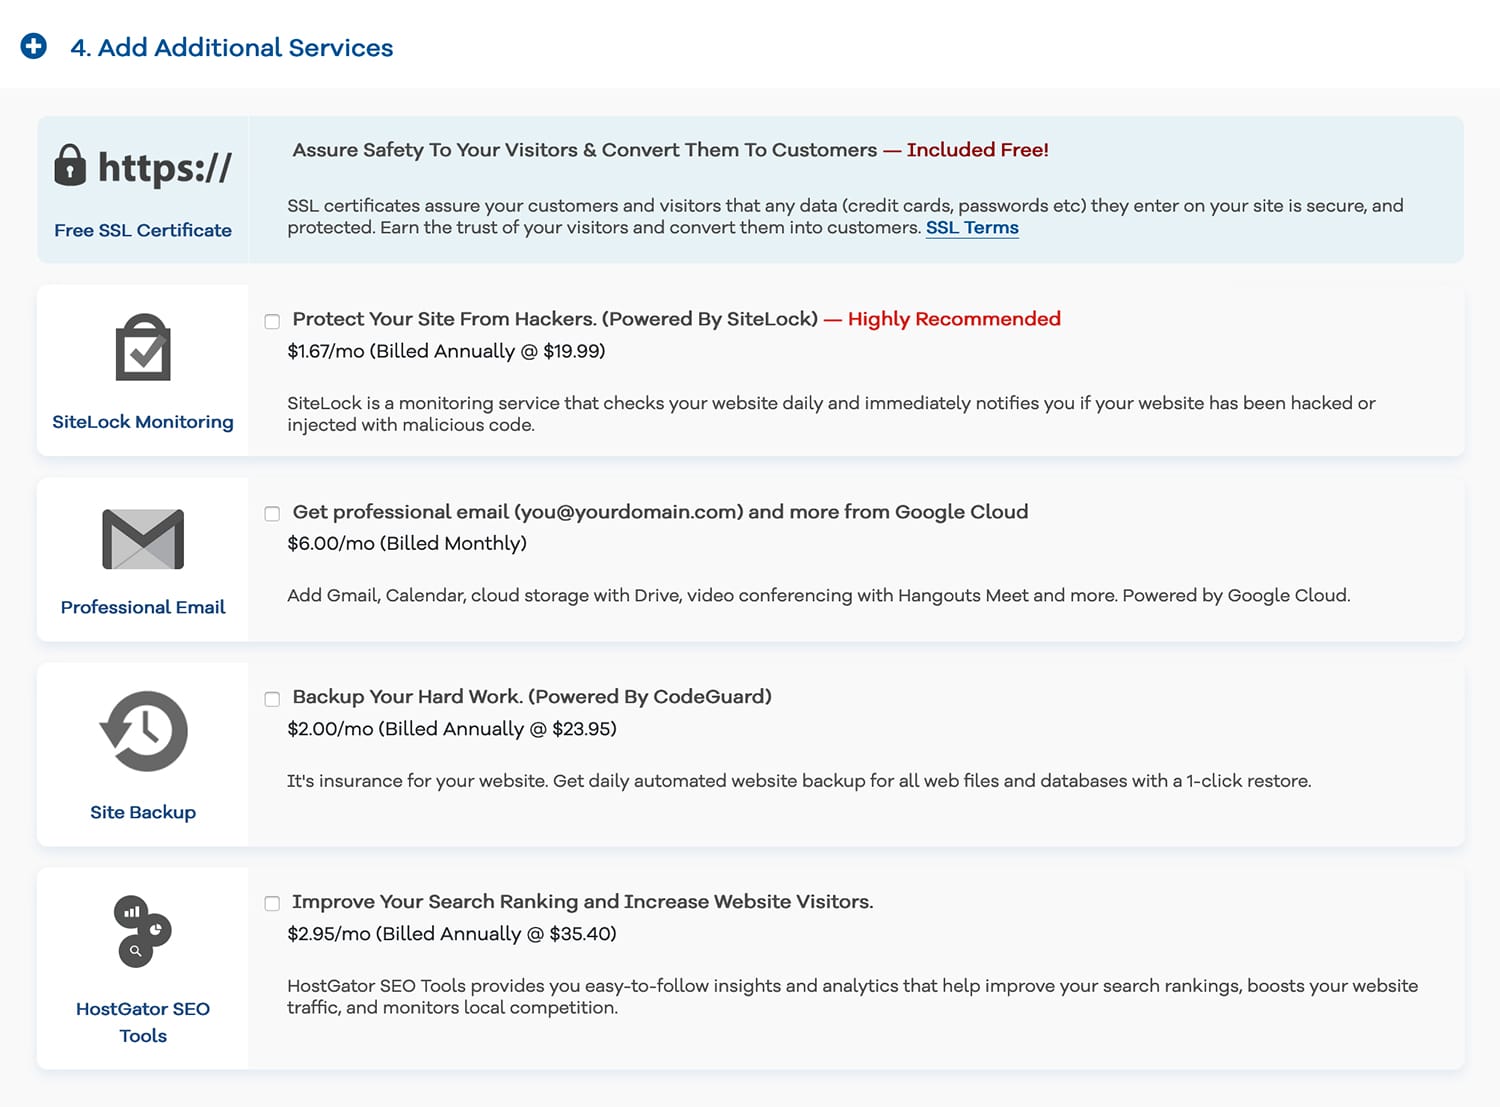Enable SiteLock hacker protection checkbox
This screenshot has width=1500, height=1107.
[272, 321]
